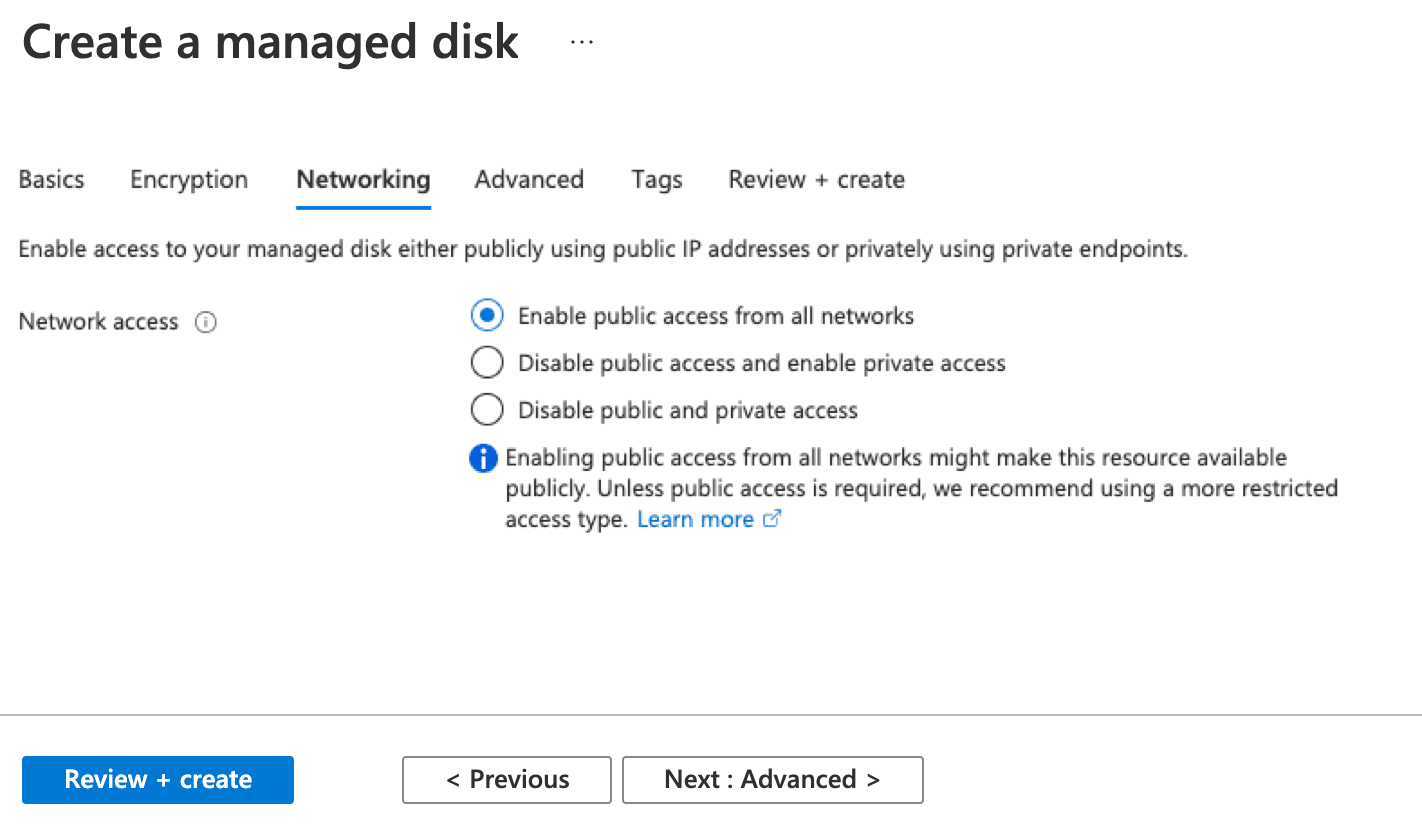This screenshot has height=824, width=1422.
Task: Open the Encryption tab
Action: pos(188,179)
